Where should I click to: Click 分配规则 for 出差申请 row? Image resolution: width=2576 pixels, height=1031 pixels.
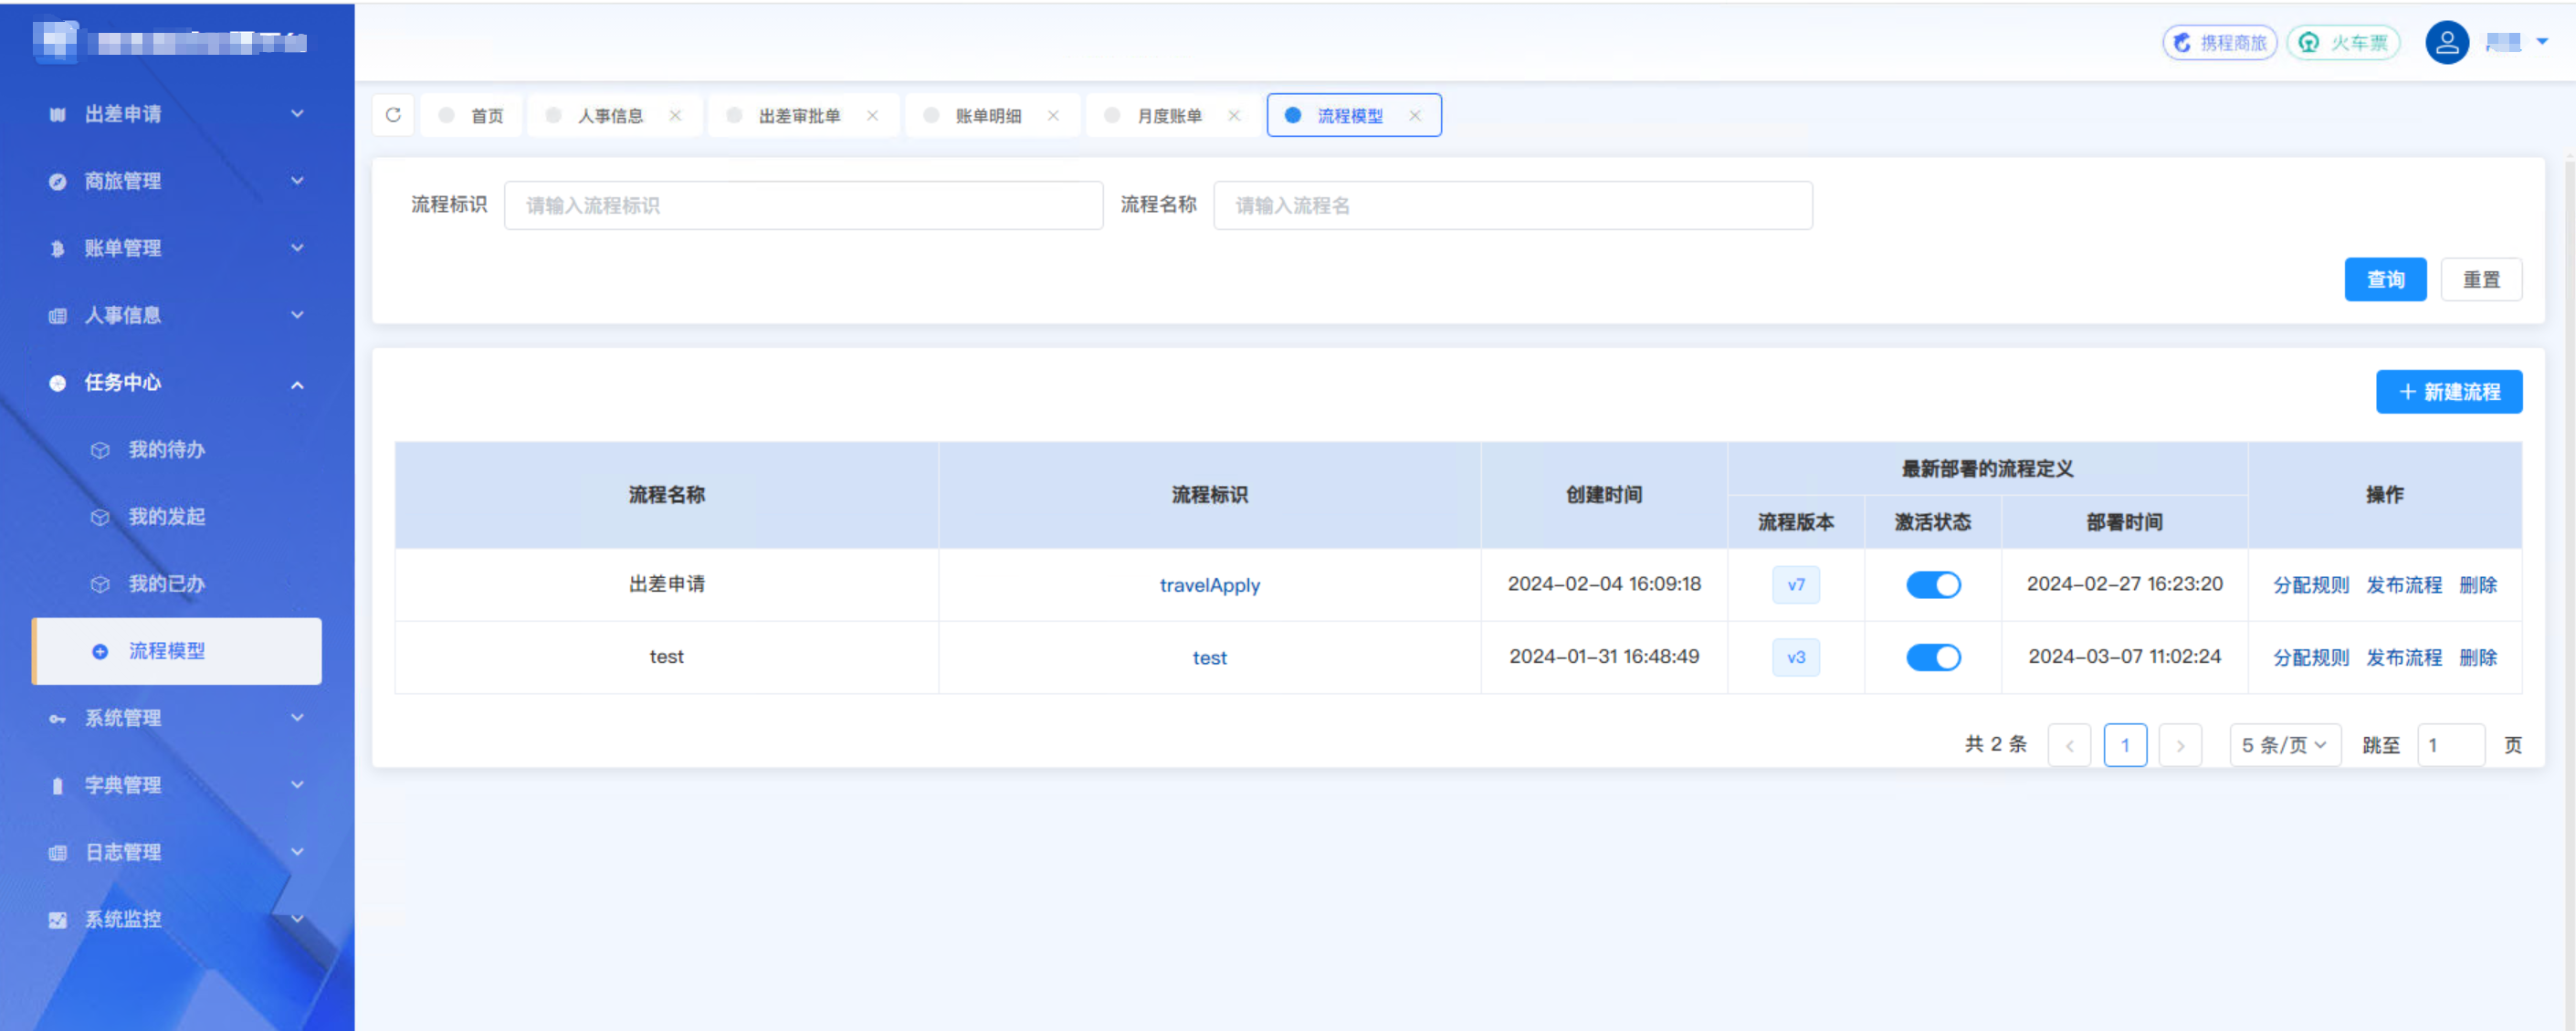point(2311,585)
